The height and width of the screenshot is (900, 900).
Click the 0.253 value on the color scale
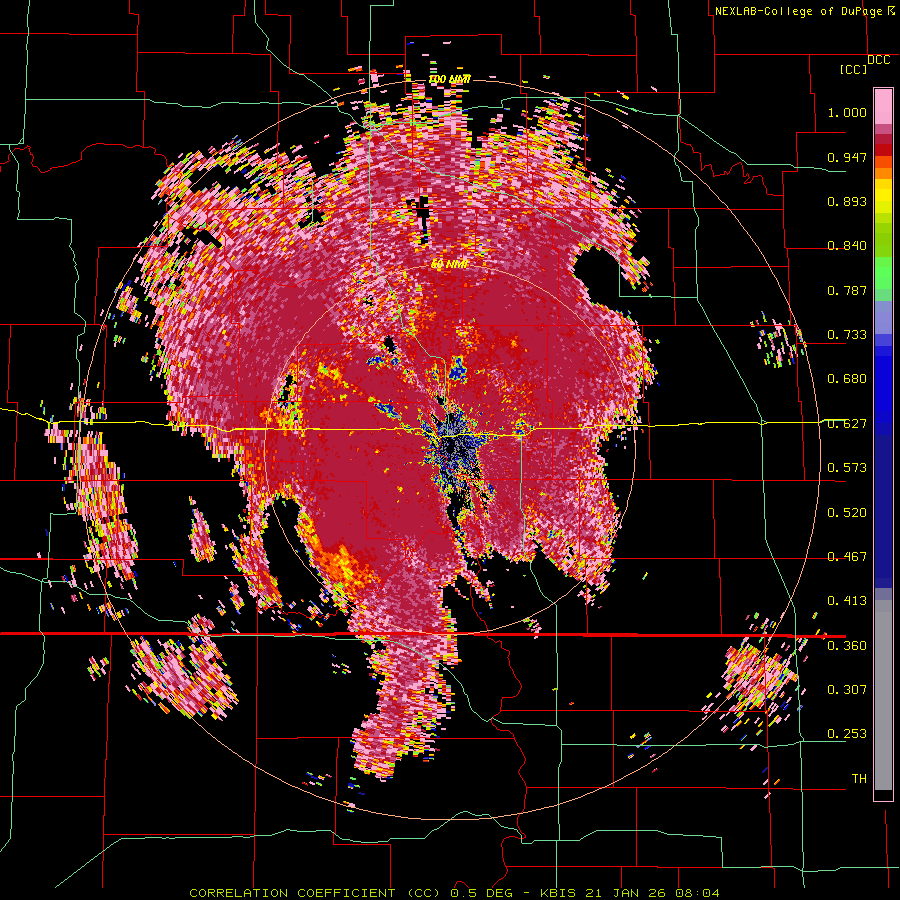[847, 734]
